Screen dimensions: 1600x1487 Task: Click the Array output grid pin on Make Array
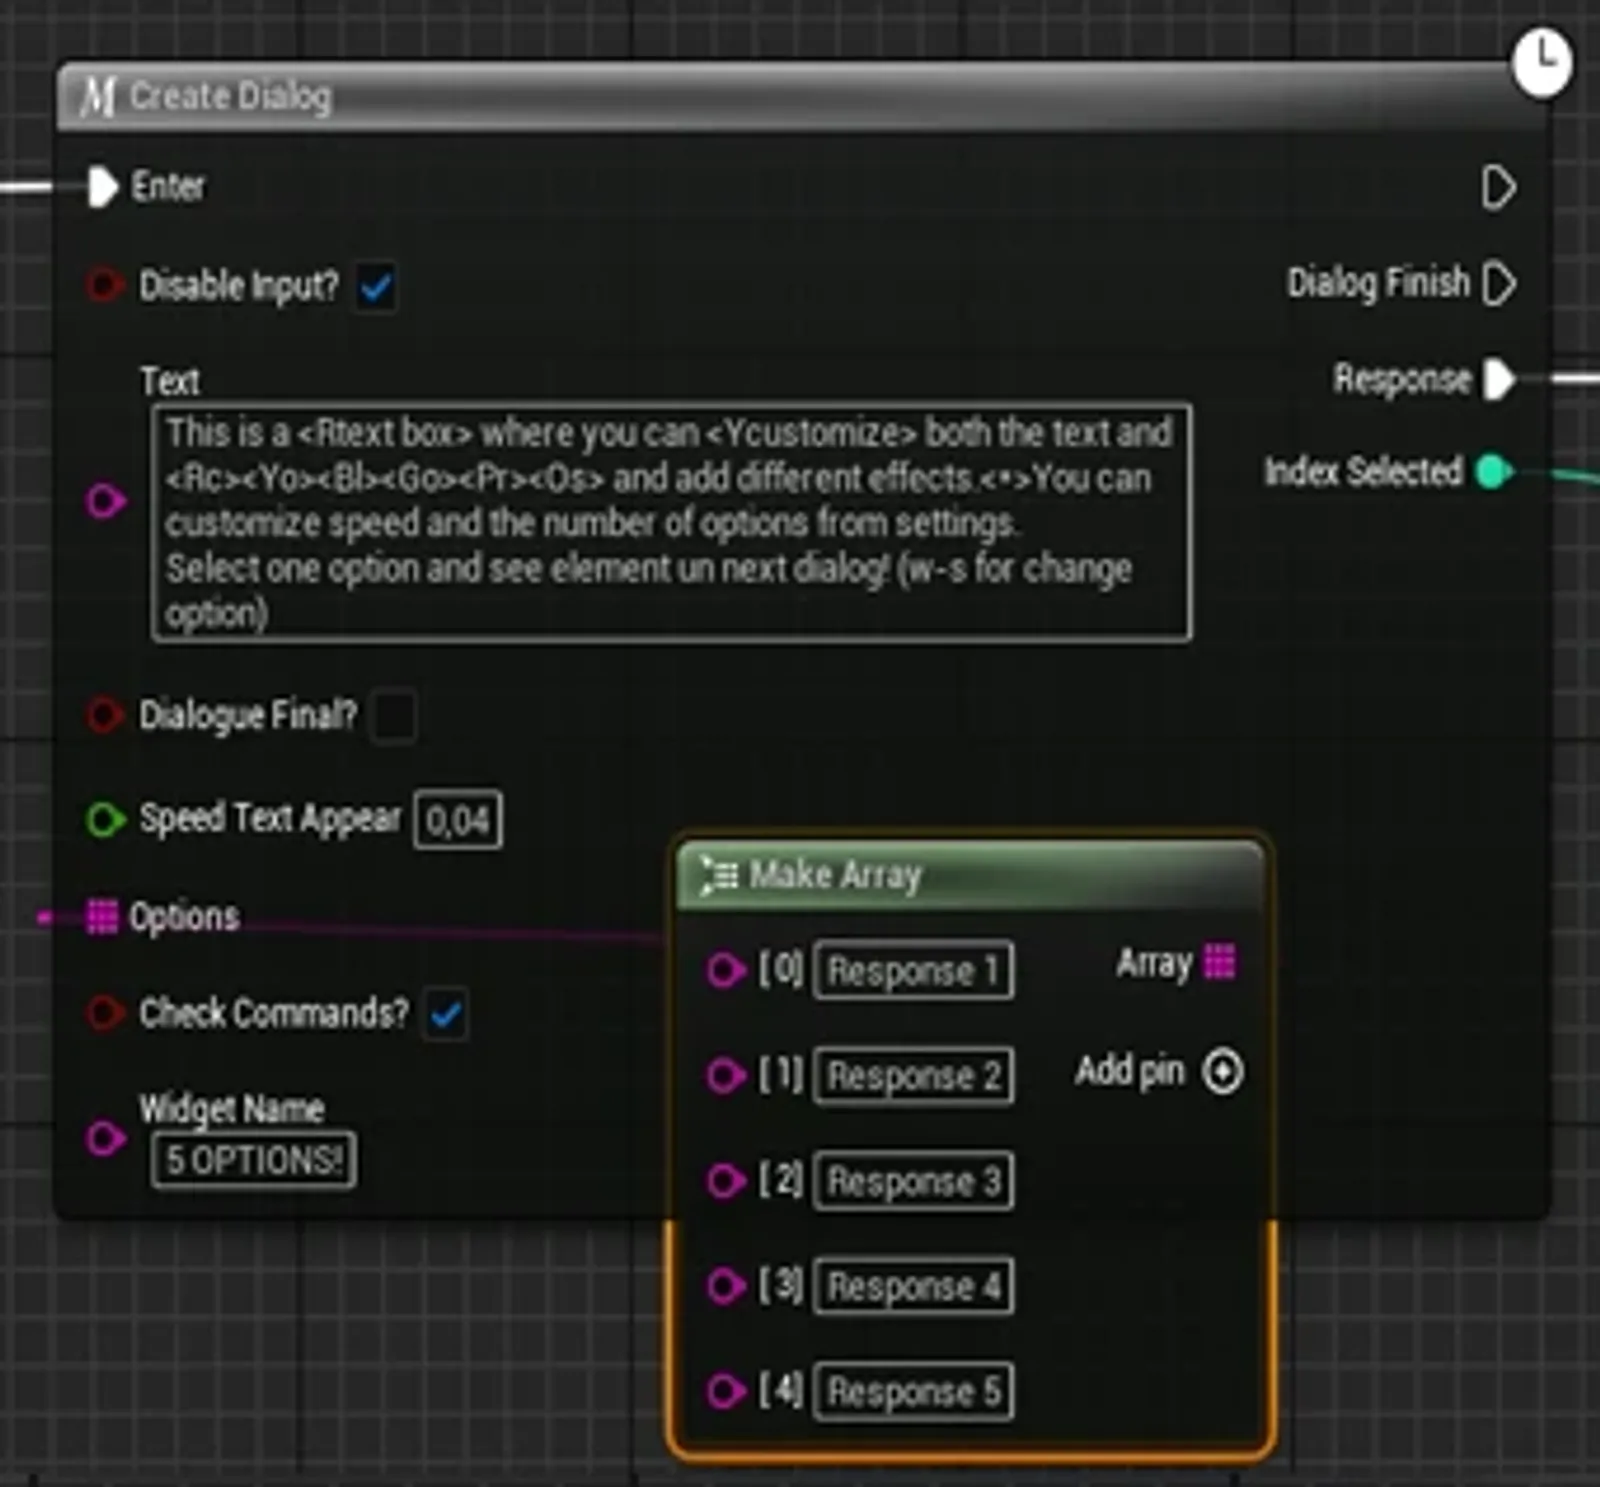pyautogui.click(x=1221, y=962)
